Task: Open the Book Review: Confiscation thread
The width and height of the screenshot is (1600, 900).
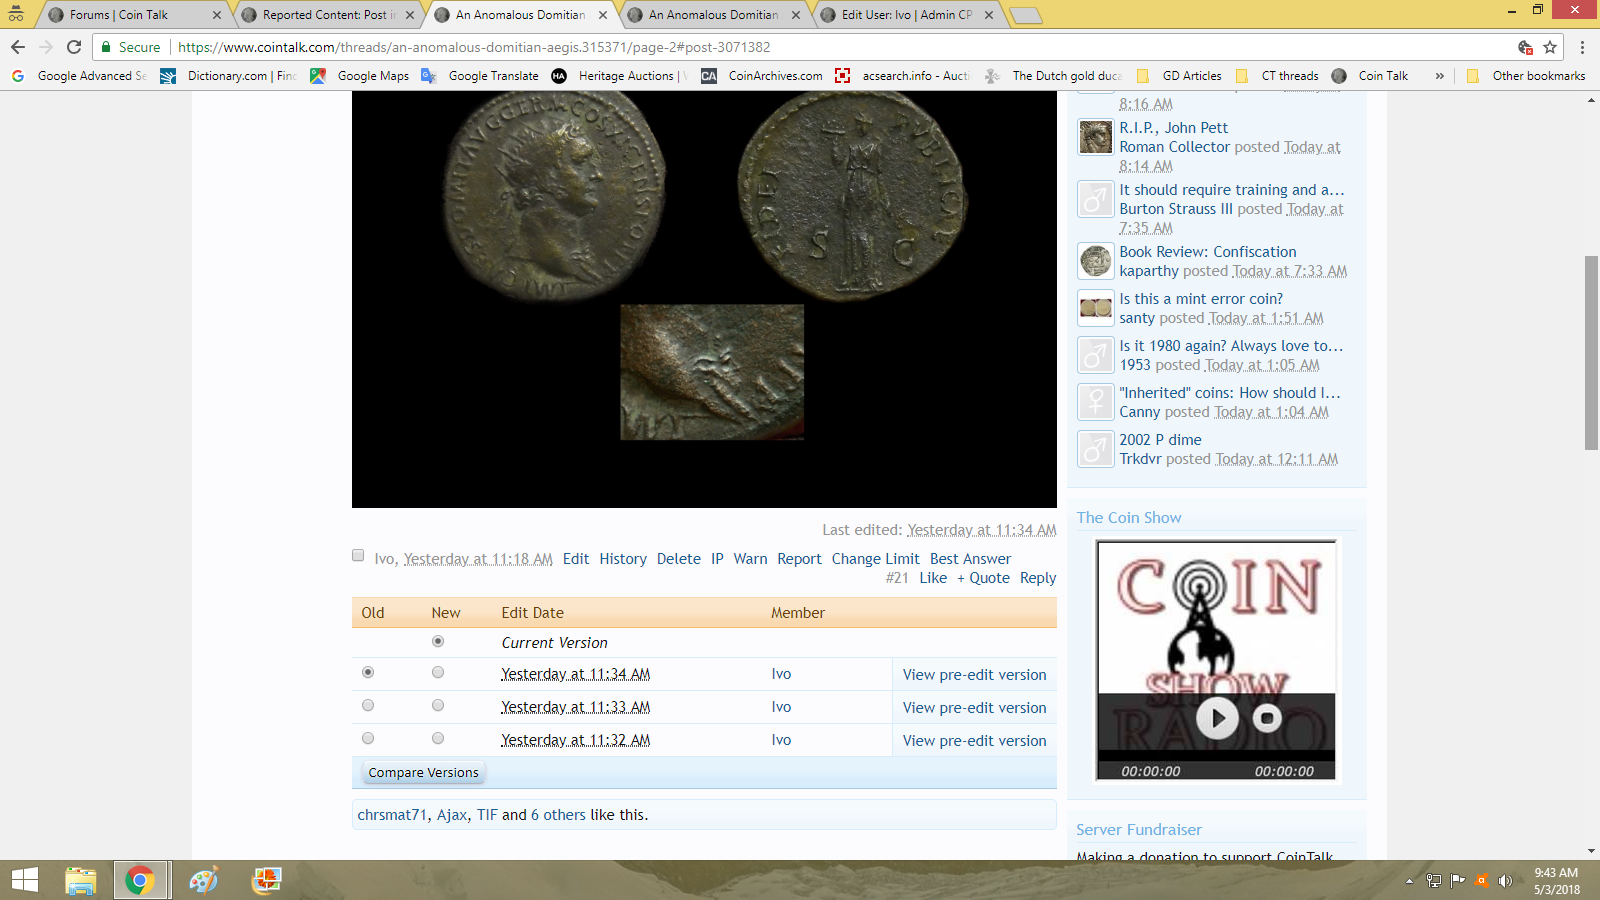Action: [x=1208, y=252]
